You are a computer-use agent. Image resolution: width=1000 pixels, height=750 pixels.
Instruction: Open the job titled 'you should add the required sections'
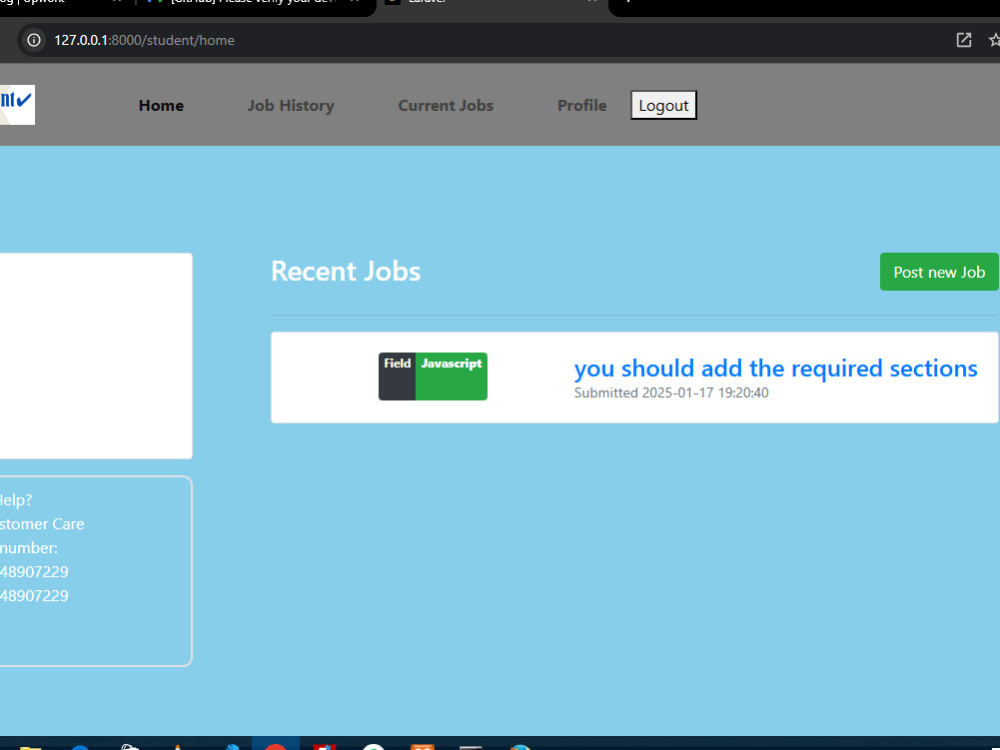[776, 369]
